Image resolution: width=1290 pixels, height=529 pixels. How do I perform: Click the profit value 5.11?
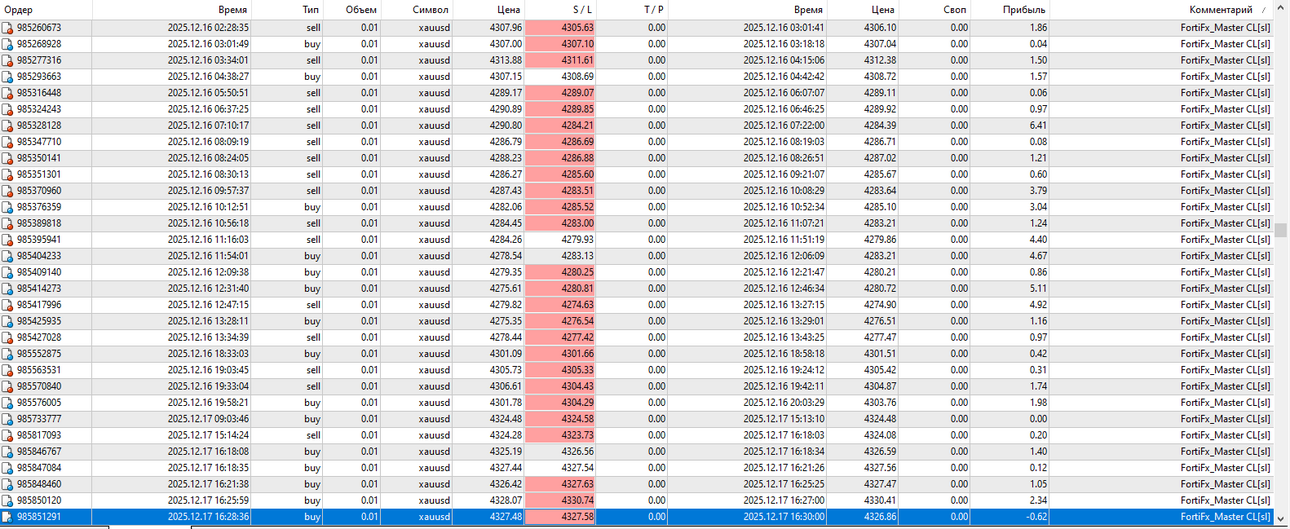[1038, 288]
